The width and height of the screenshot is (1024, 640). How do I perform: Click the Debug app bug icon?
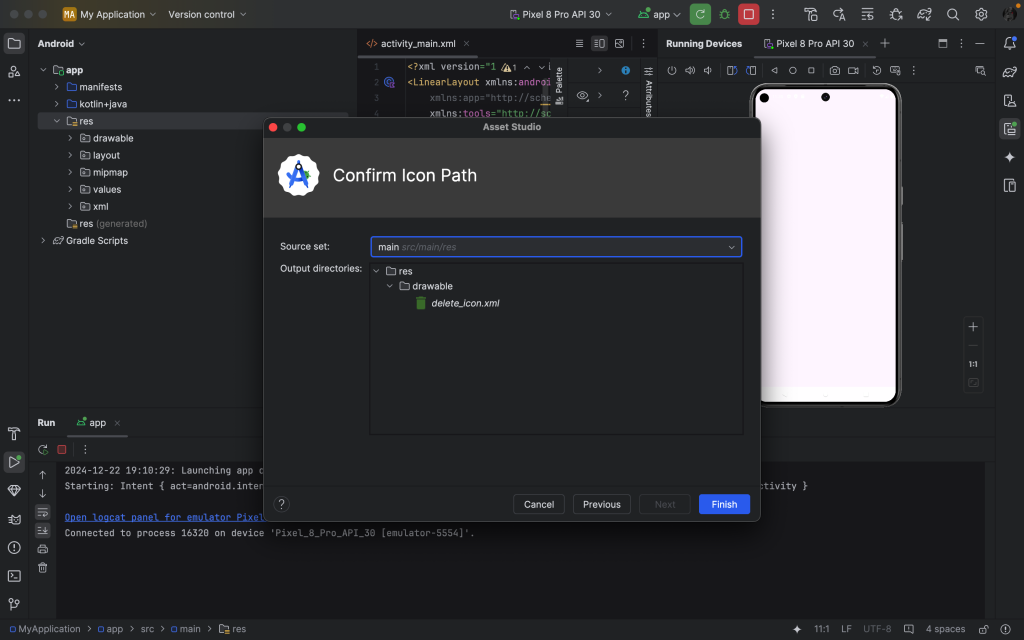click(724, 14)
